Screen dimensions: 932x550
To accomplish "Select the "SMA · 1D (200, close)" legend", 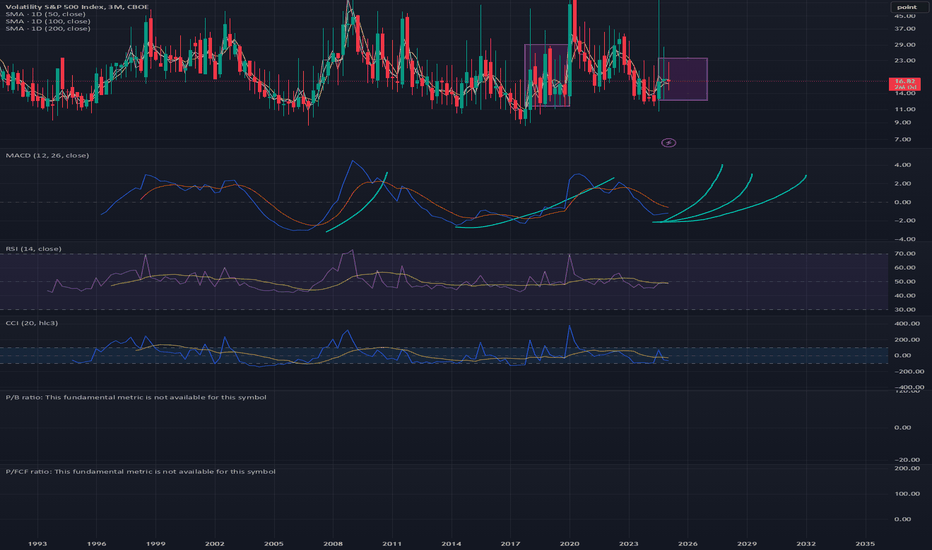I will click(x=48, y=29).
